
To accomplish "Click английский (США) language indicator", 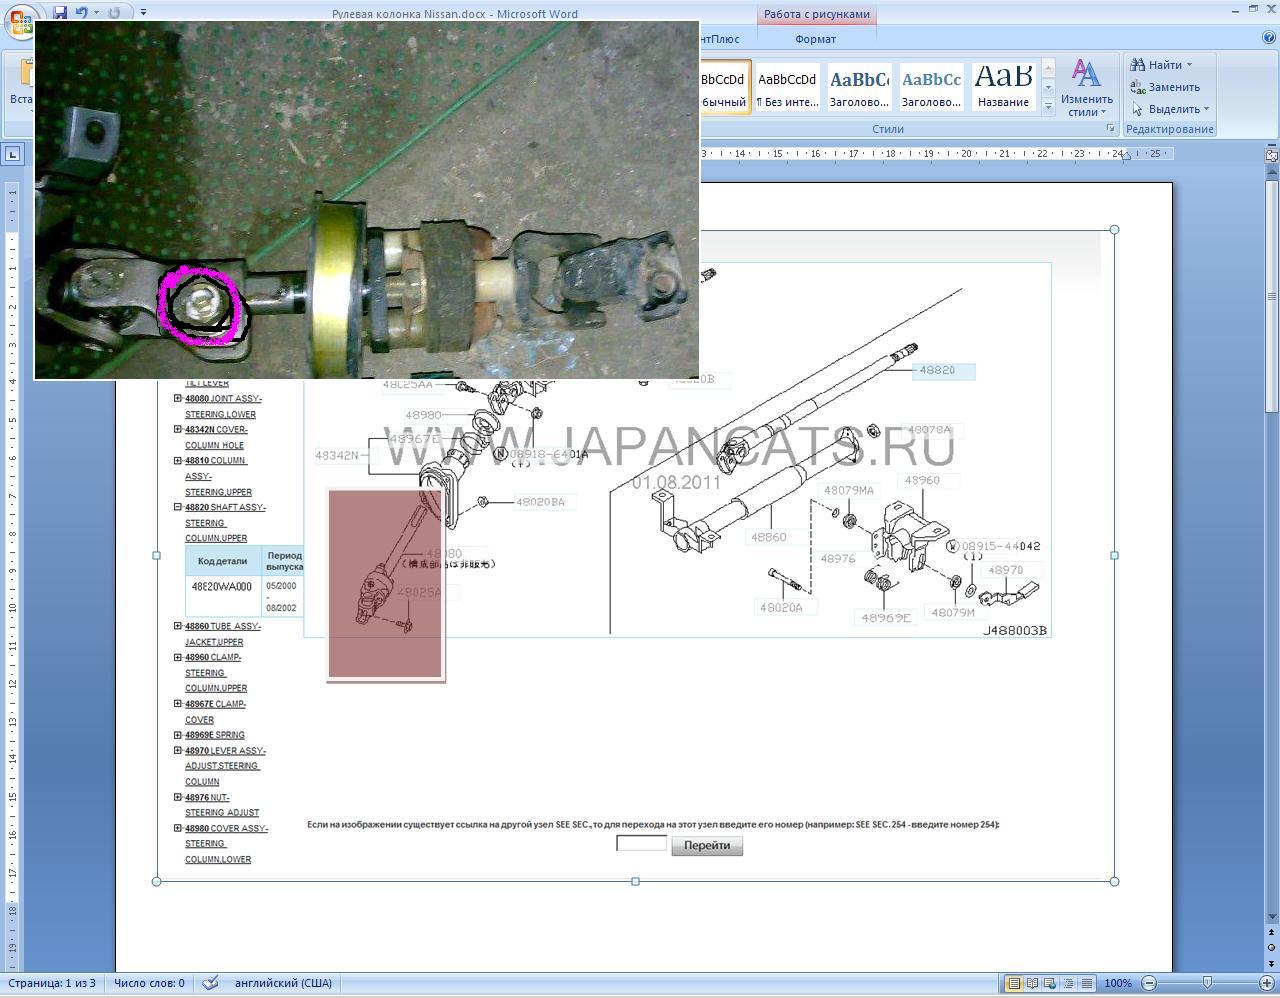I will pyautogui.click(x=283, y=983).
